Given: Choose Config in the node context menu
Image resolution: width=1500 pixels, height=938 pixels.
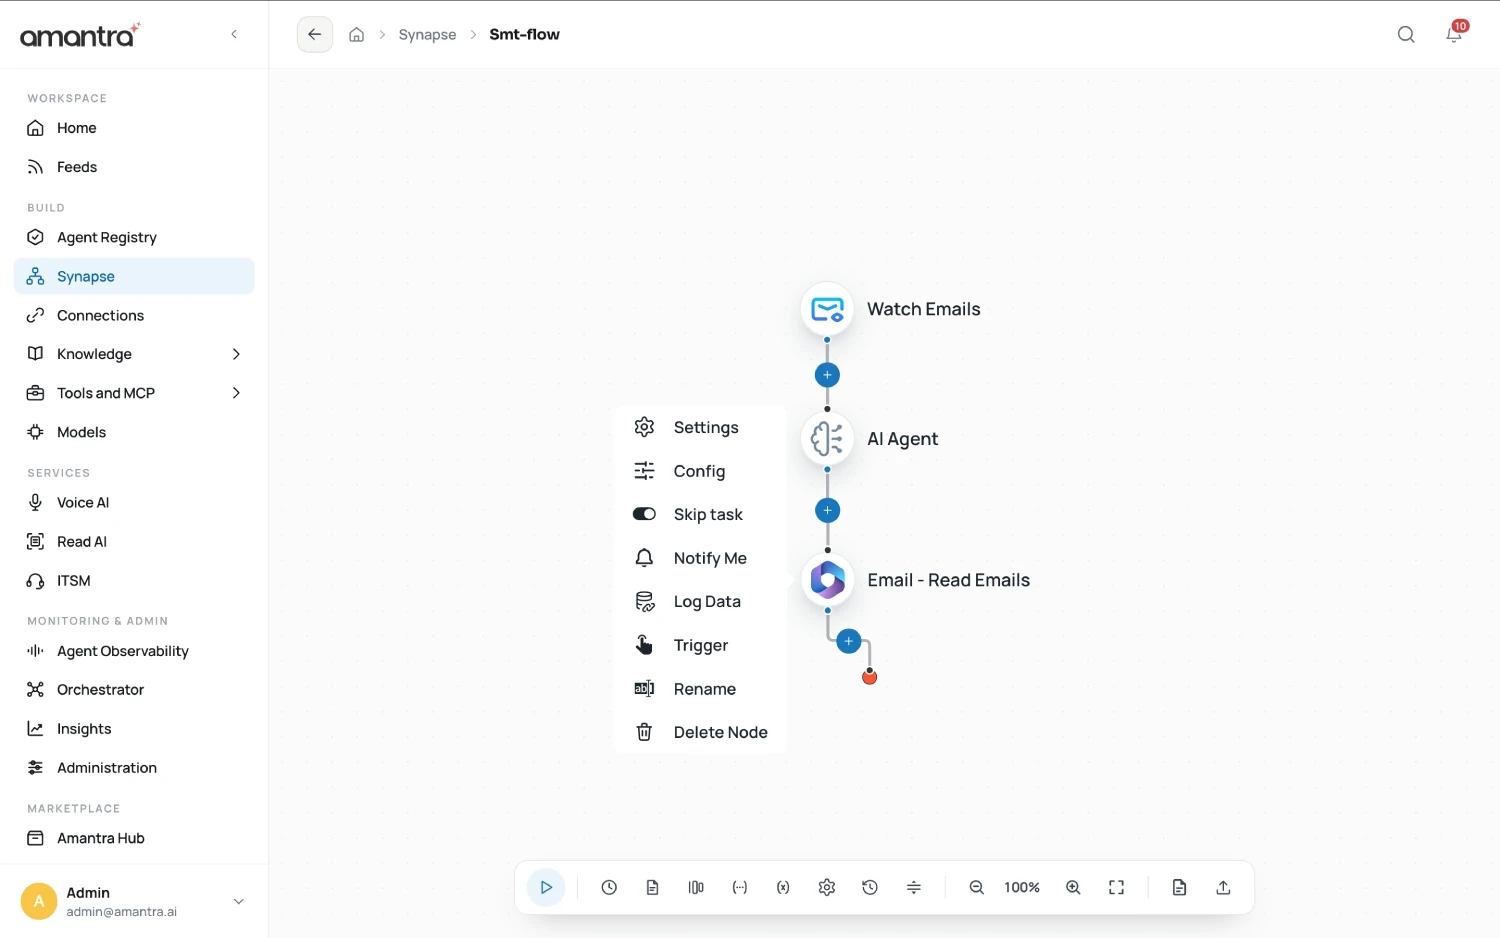Looking at the screenshot, I should click(700, 471).
